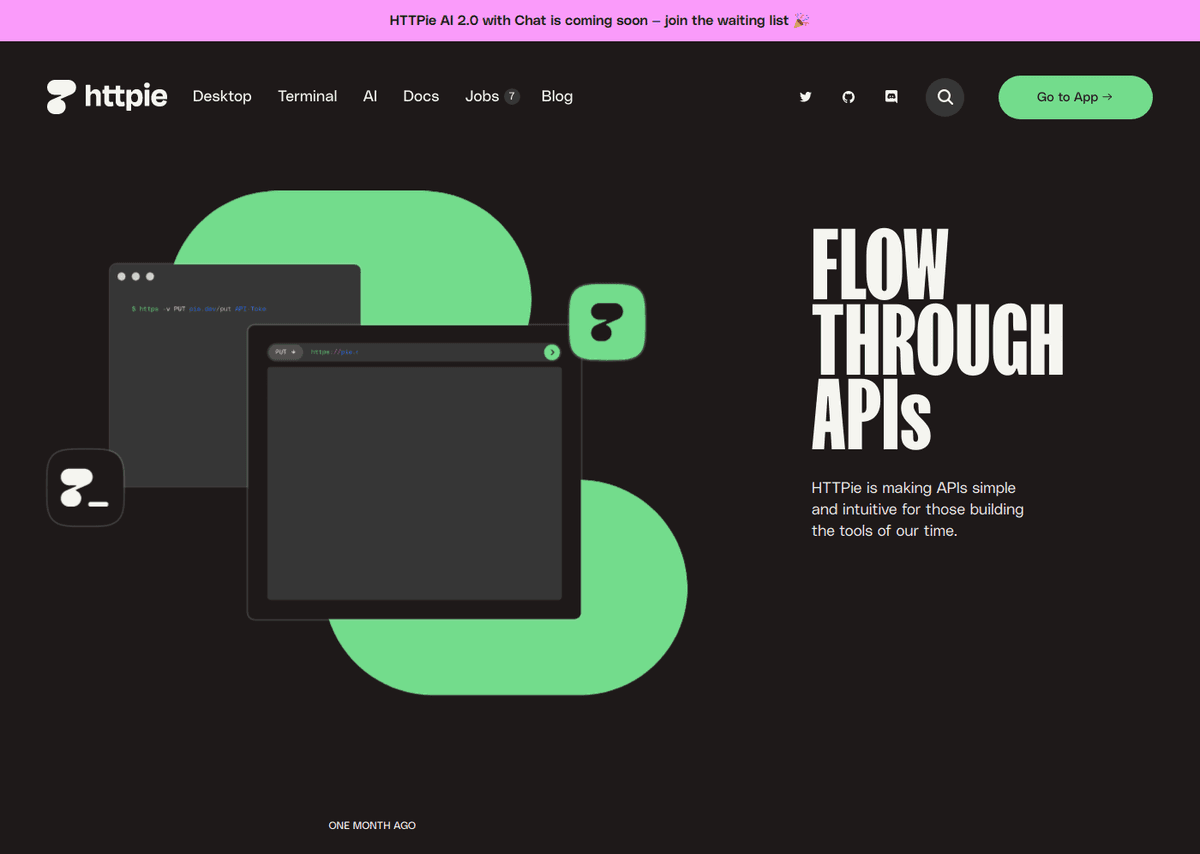Click the HTTPie is making APIs simple paragraph
1200x854 pixels.
coord(917,509)
